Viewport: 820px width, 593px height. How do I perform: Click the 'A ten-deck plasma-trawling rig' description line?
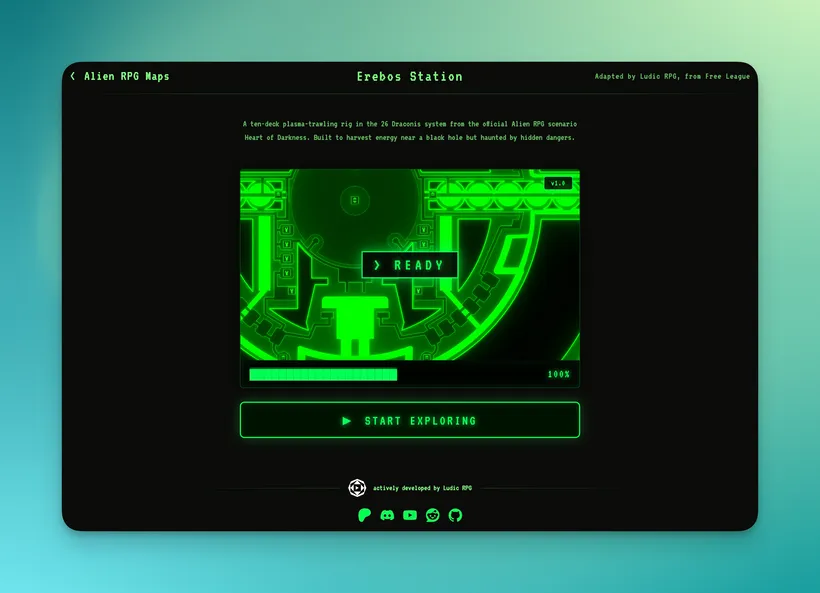(x=409, y=124)
